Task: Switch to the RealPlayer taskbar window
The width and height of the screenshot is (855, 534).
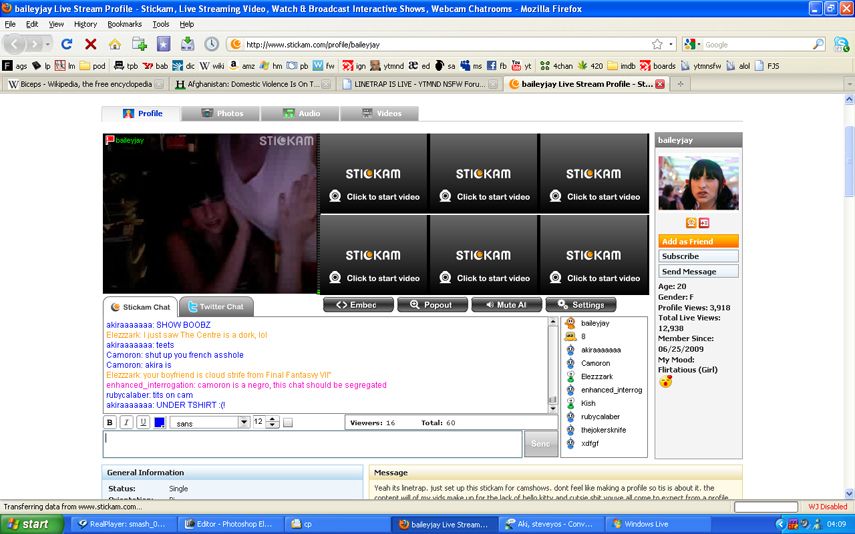Action: tap(124, 524)
